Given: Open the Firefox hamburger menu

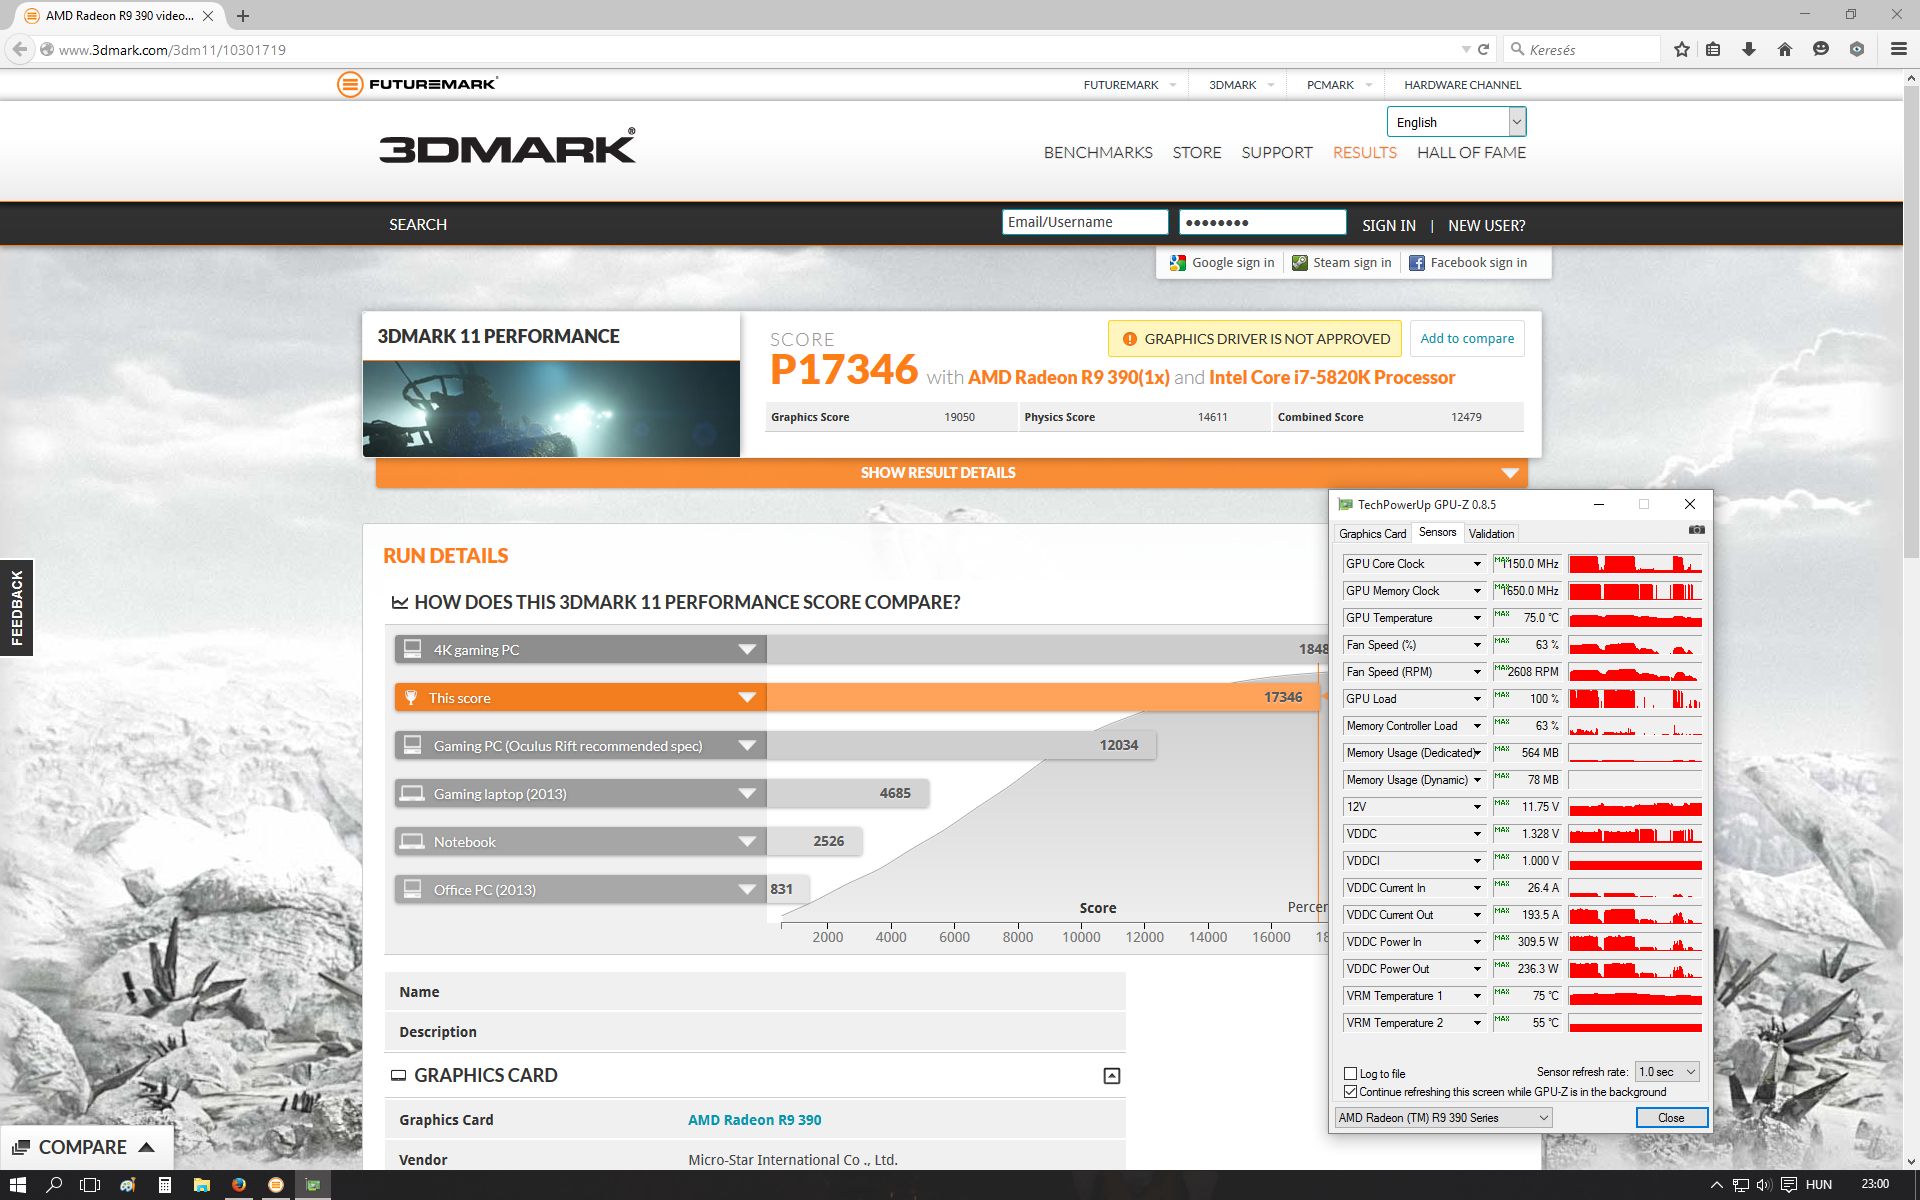Looking at the screenshot, I should [1898, 49].
